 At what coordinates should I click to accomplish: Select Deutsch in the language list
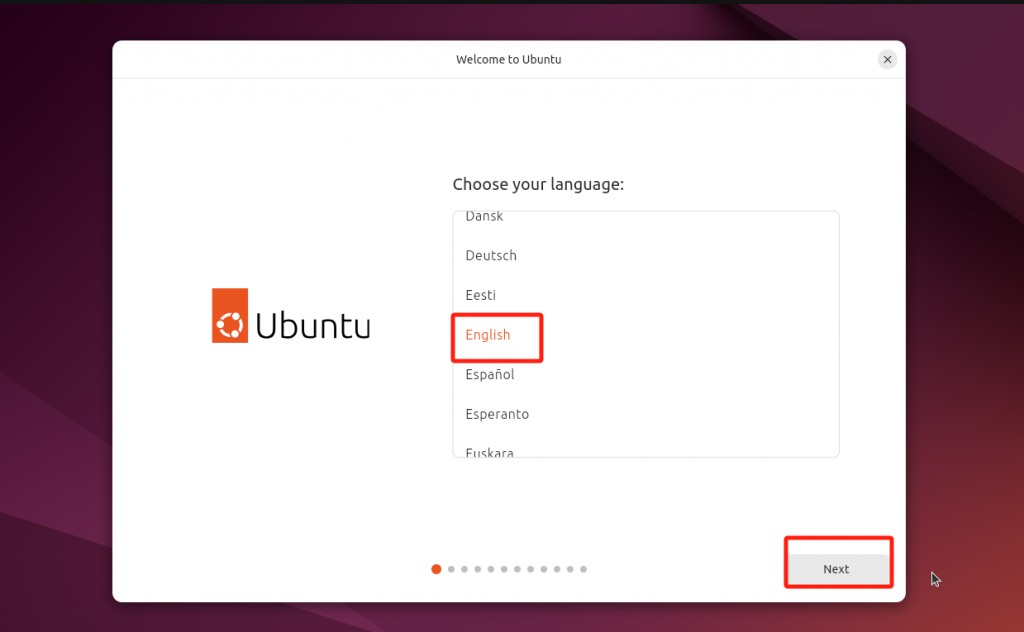click(645, 255)
